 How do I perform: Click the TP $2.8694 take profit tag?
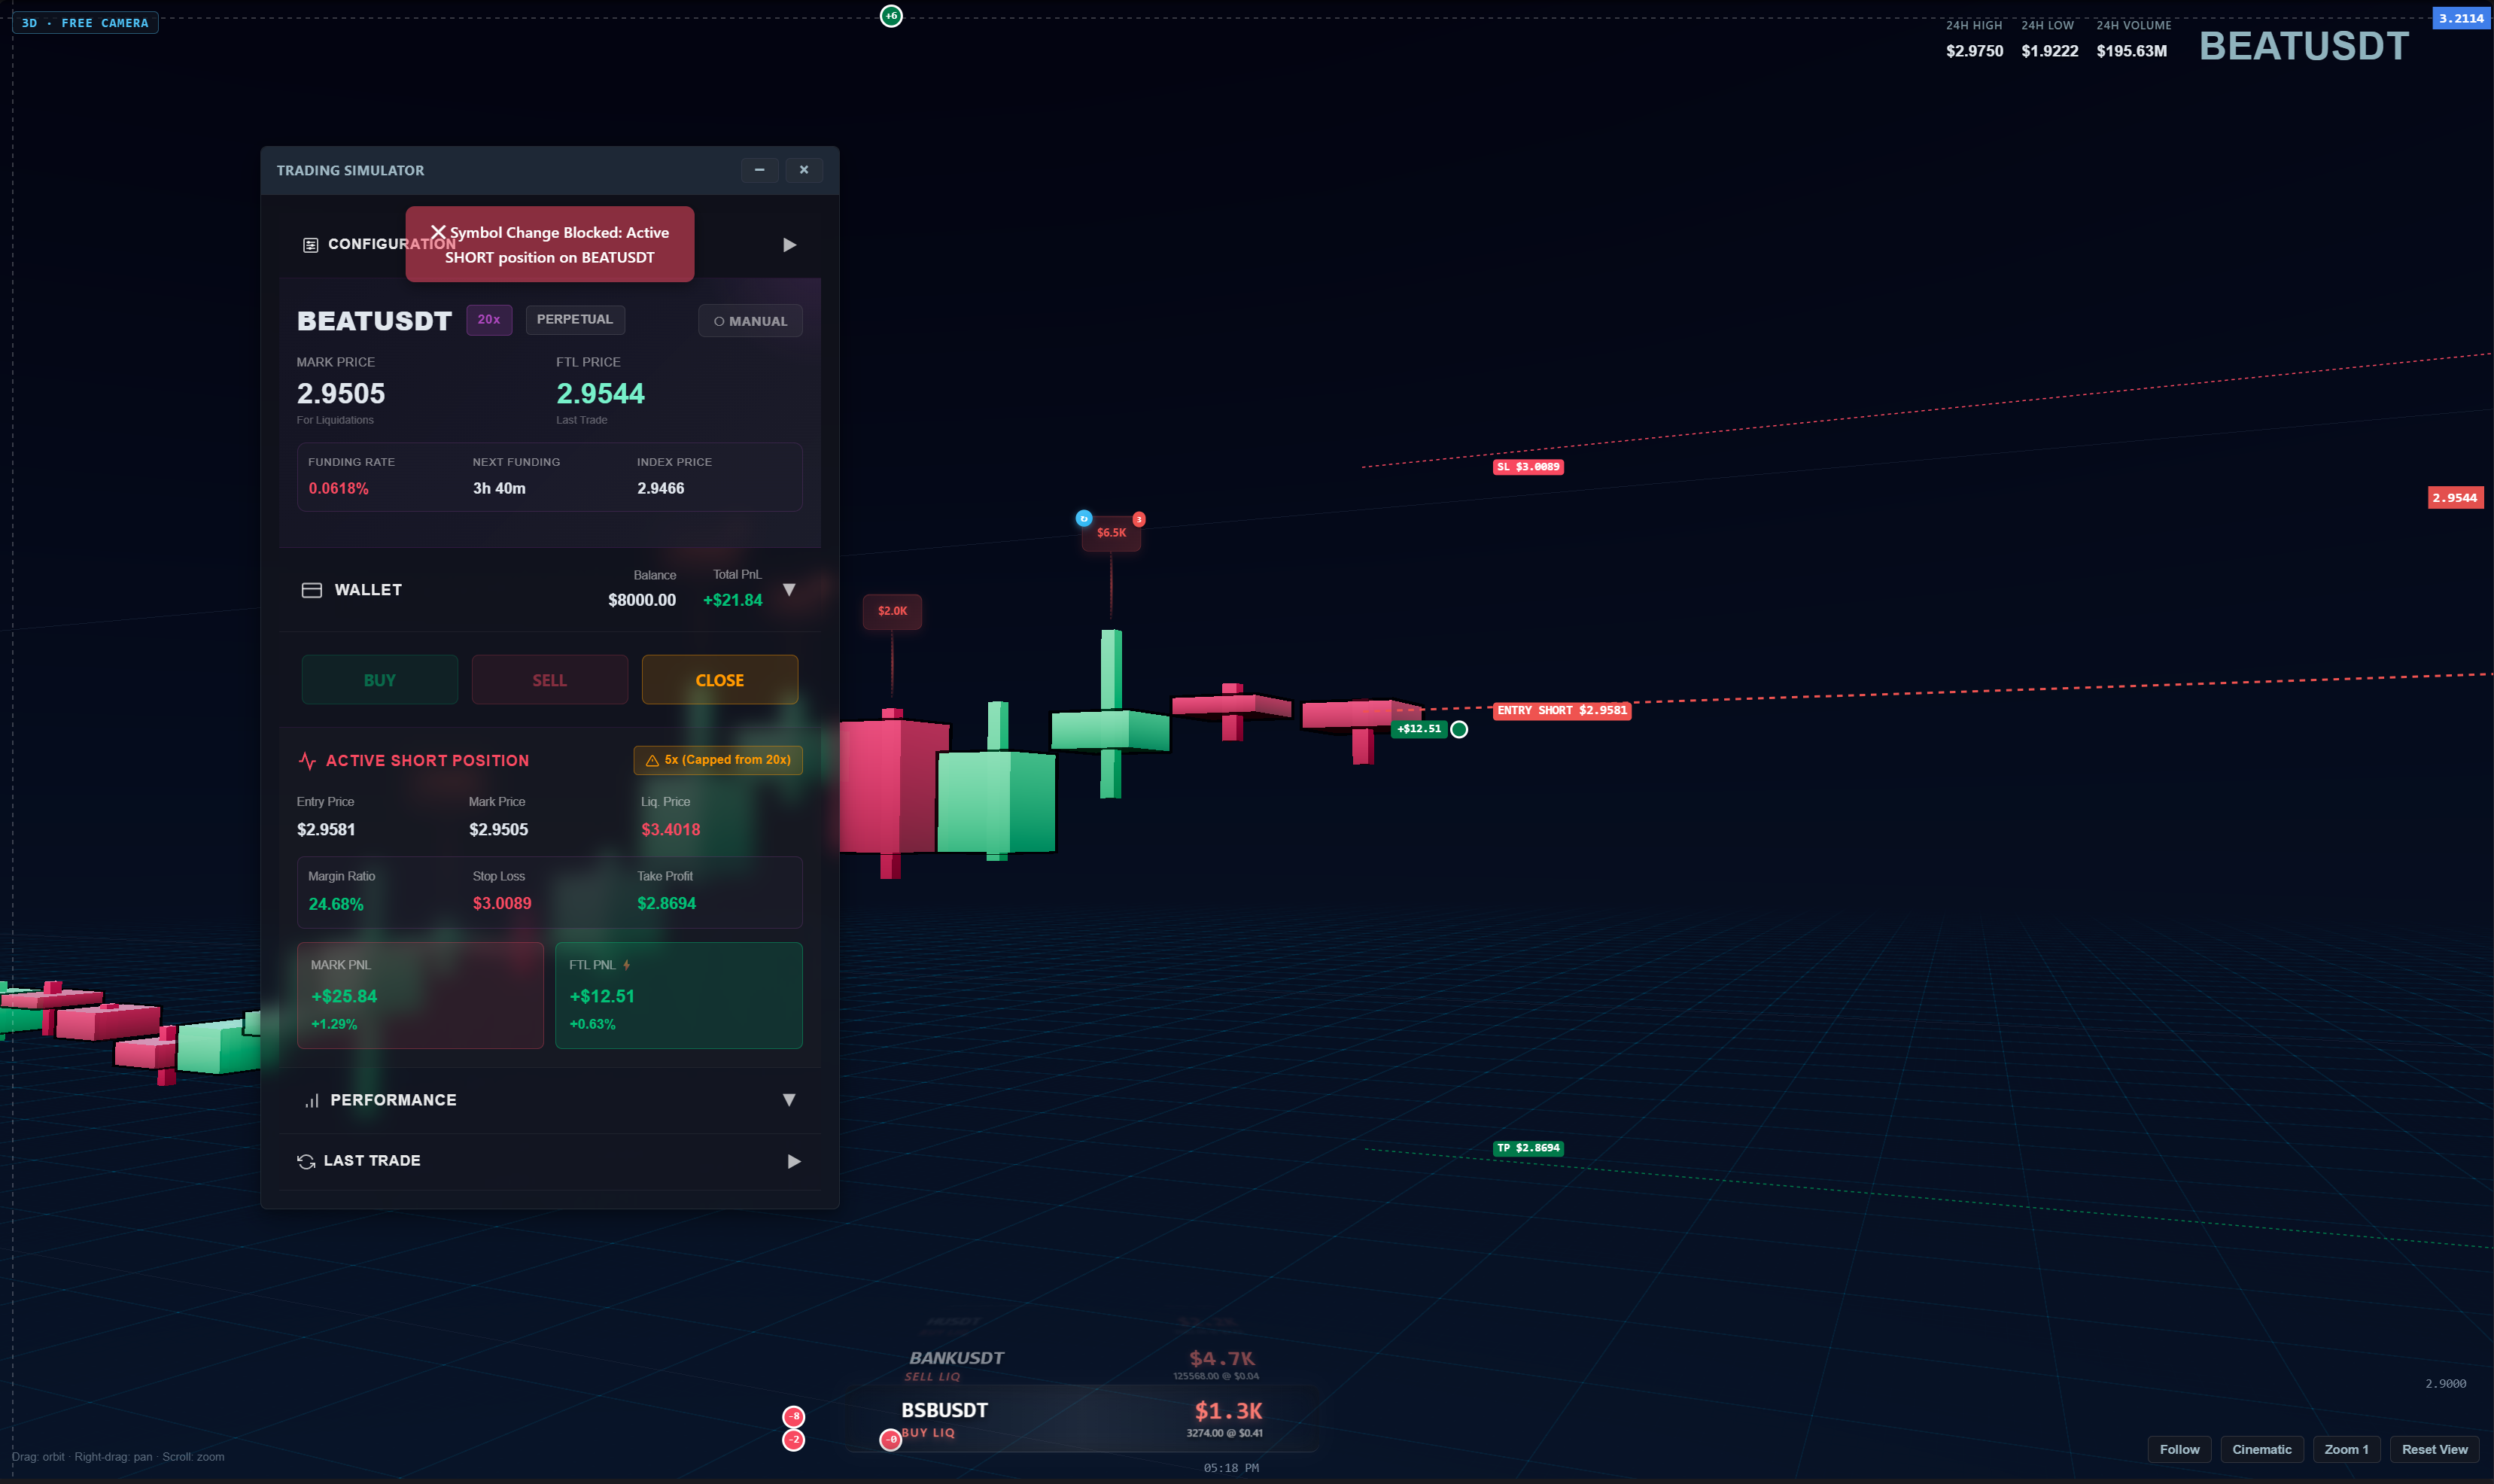tap(1528, 1148)
